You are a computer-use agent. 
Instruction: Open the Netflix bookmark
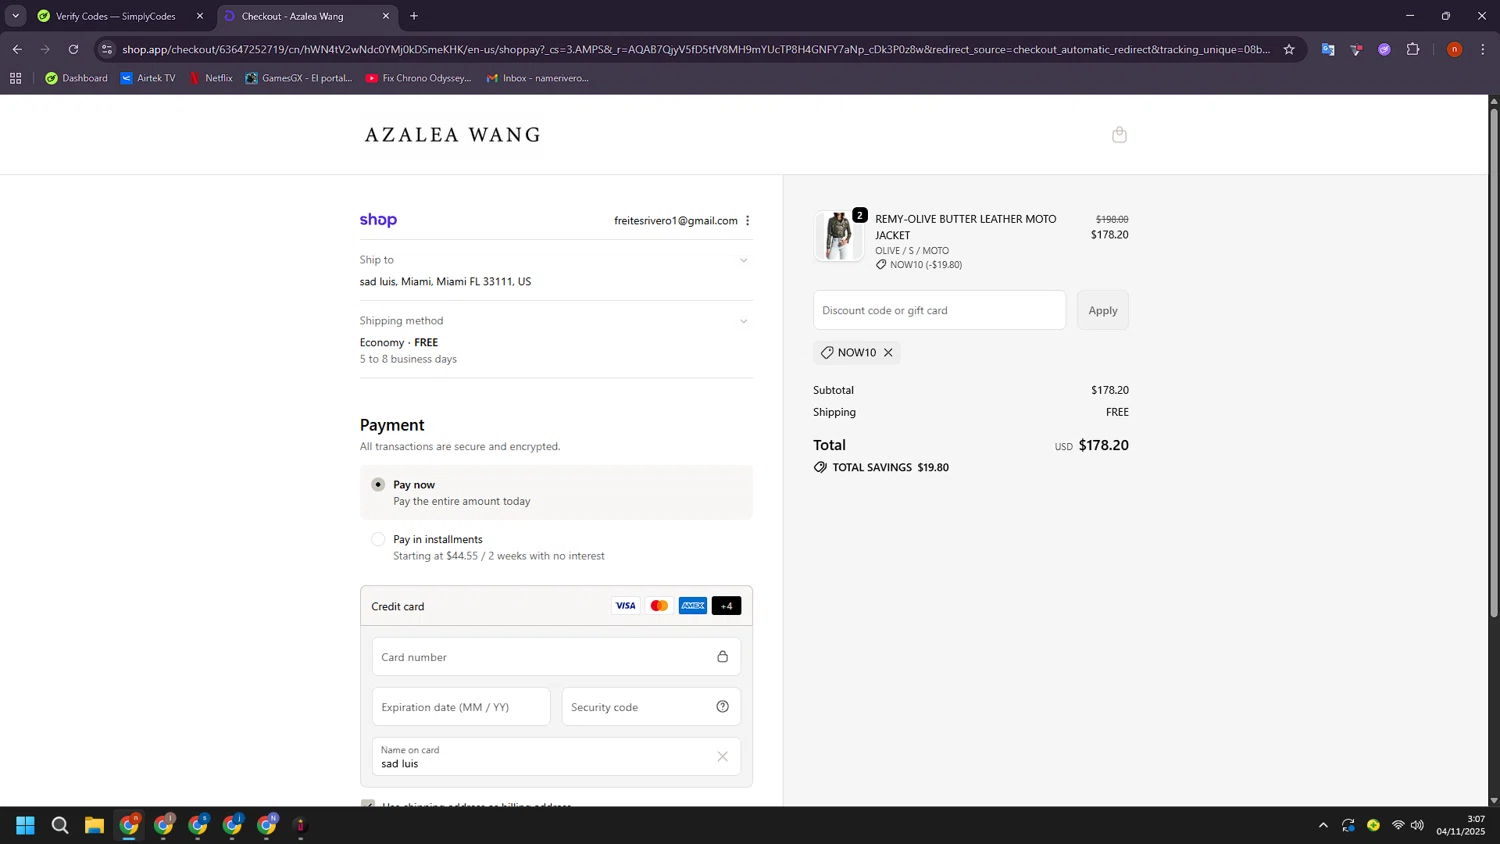click(x=210, y=78)
